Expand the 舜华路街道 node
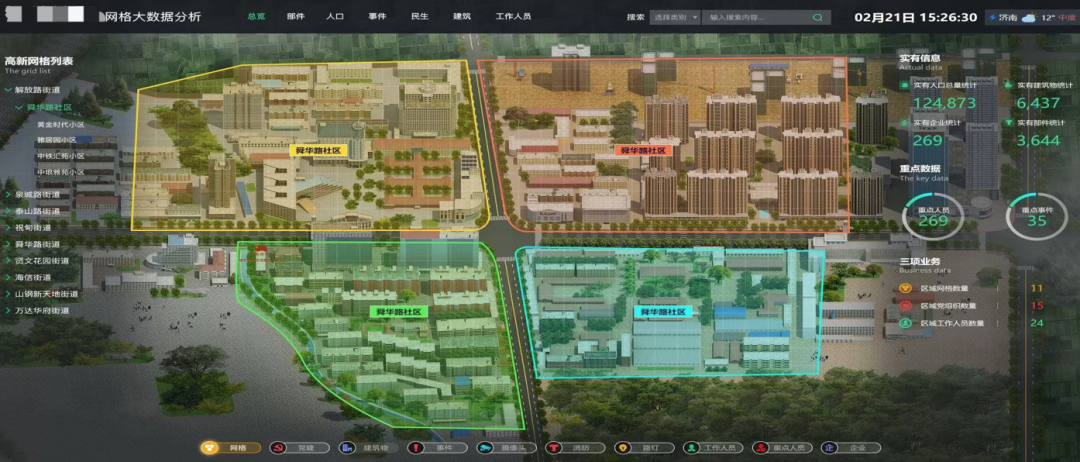Screen dimensions: 1080x462 coord(7,244)
